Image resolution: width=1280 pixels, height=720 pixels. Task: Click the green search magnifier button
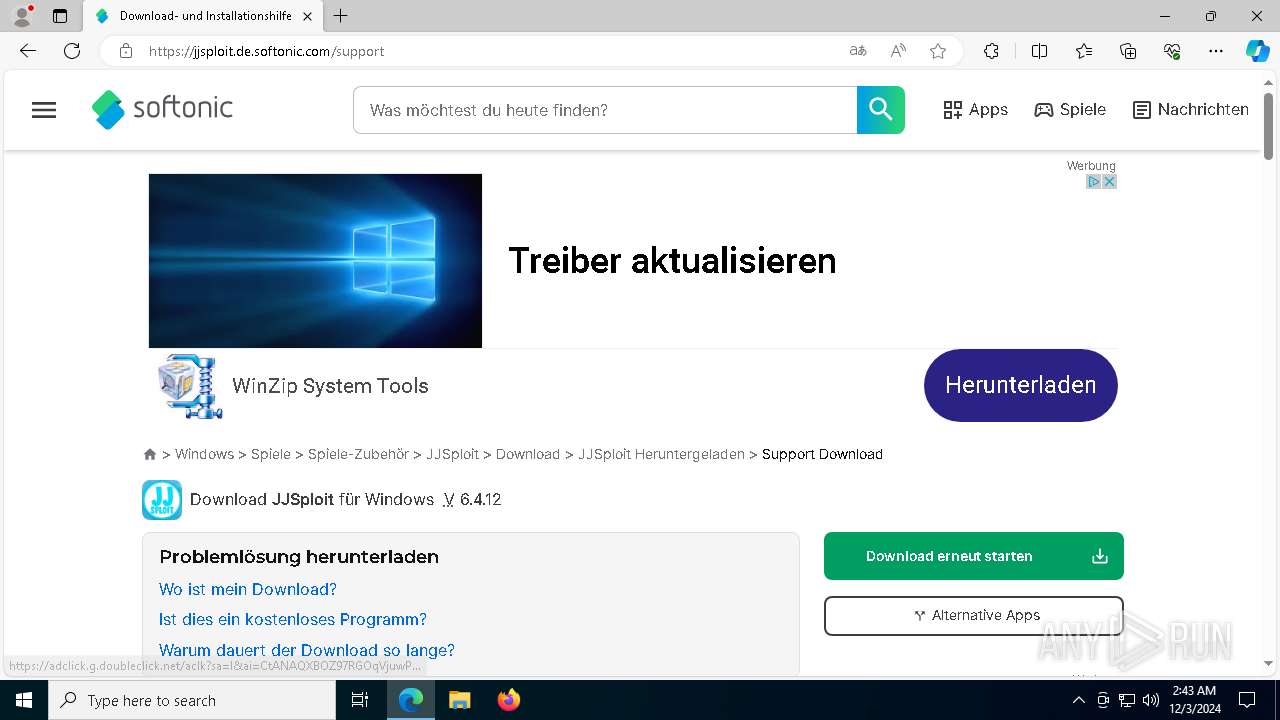pos(881,110)
